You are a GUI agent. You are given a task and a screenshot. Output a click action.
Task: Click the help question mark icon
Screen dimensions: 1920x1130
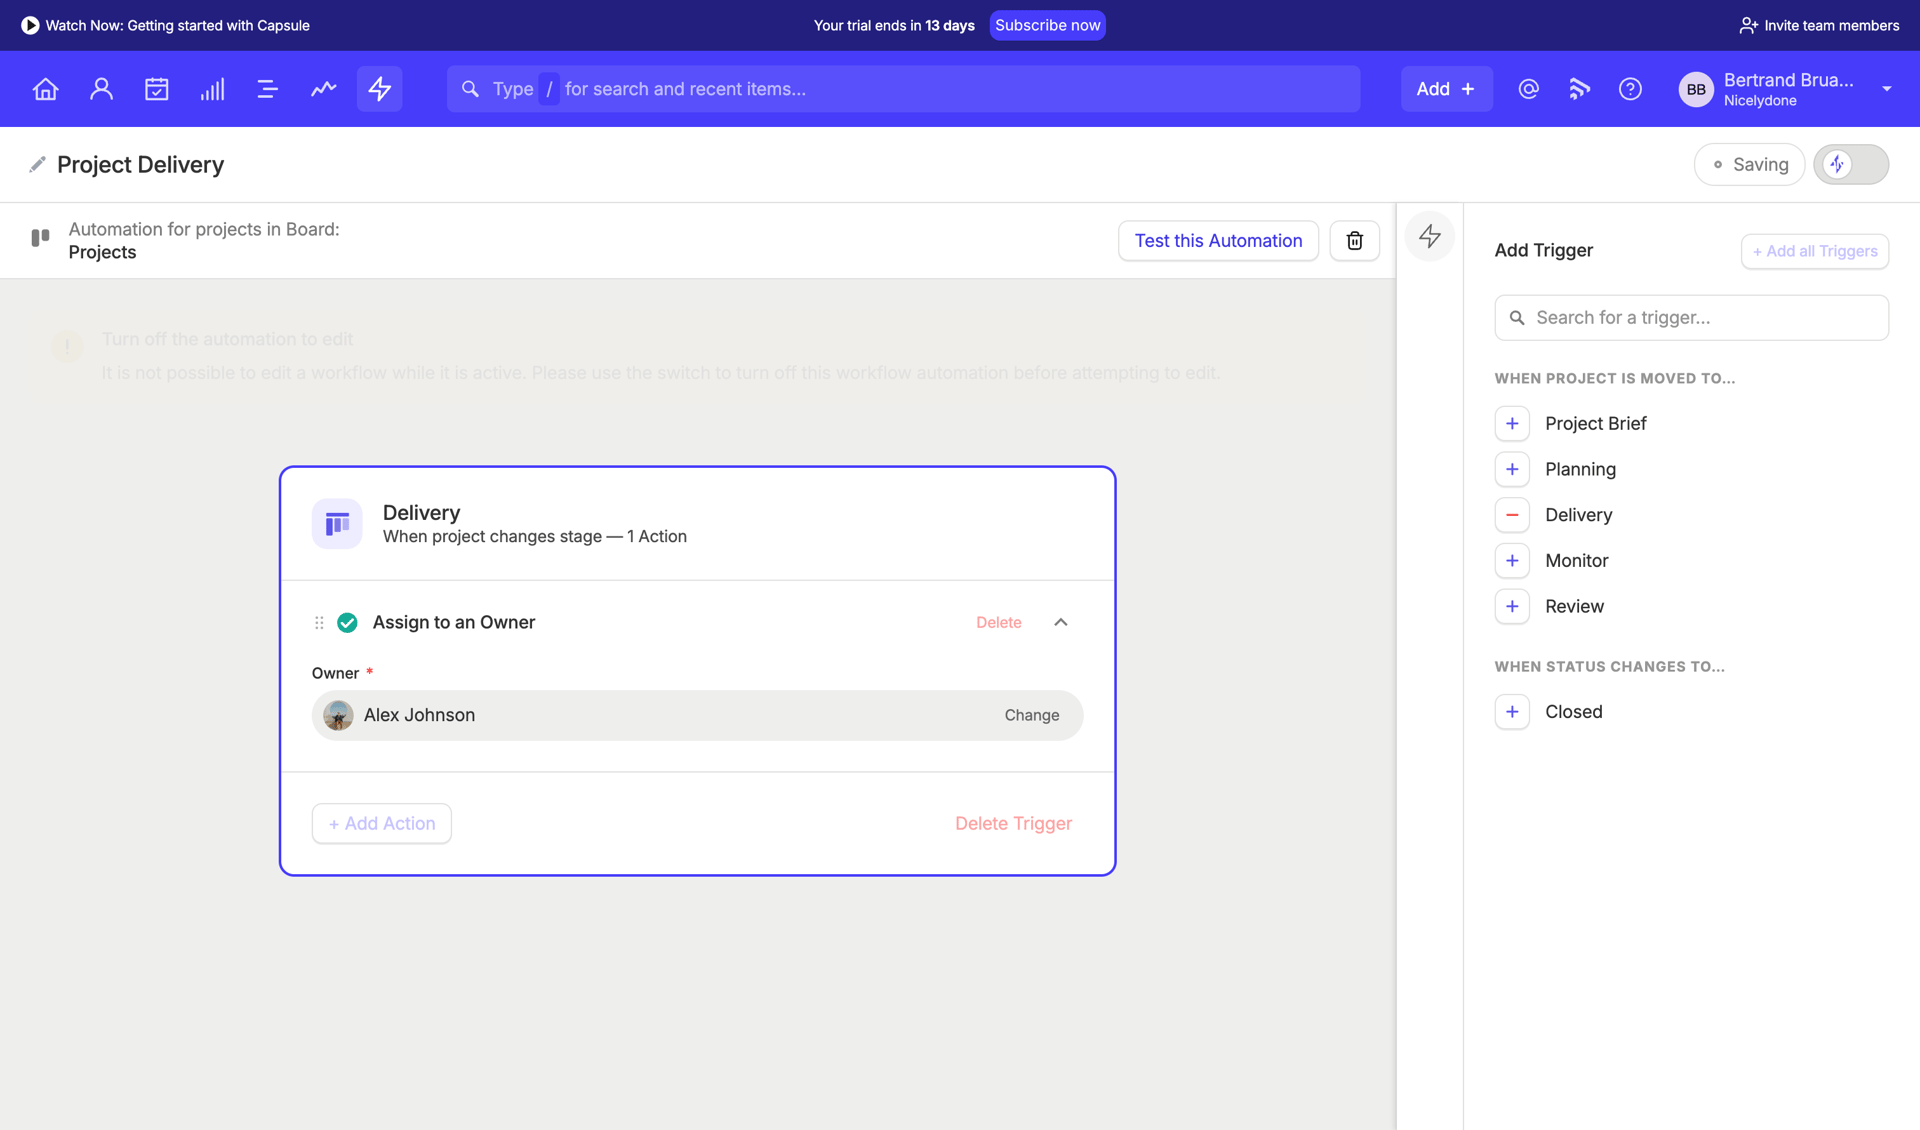click(x=1629, y=88)
